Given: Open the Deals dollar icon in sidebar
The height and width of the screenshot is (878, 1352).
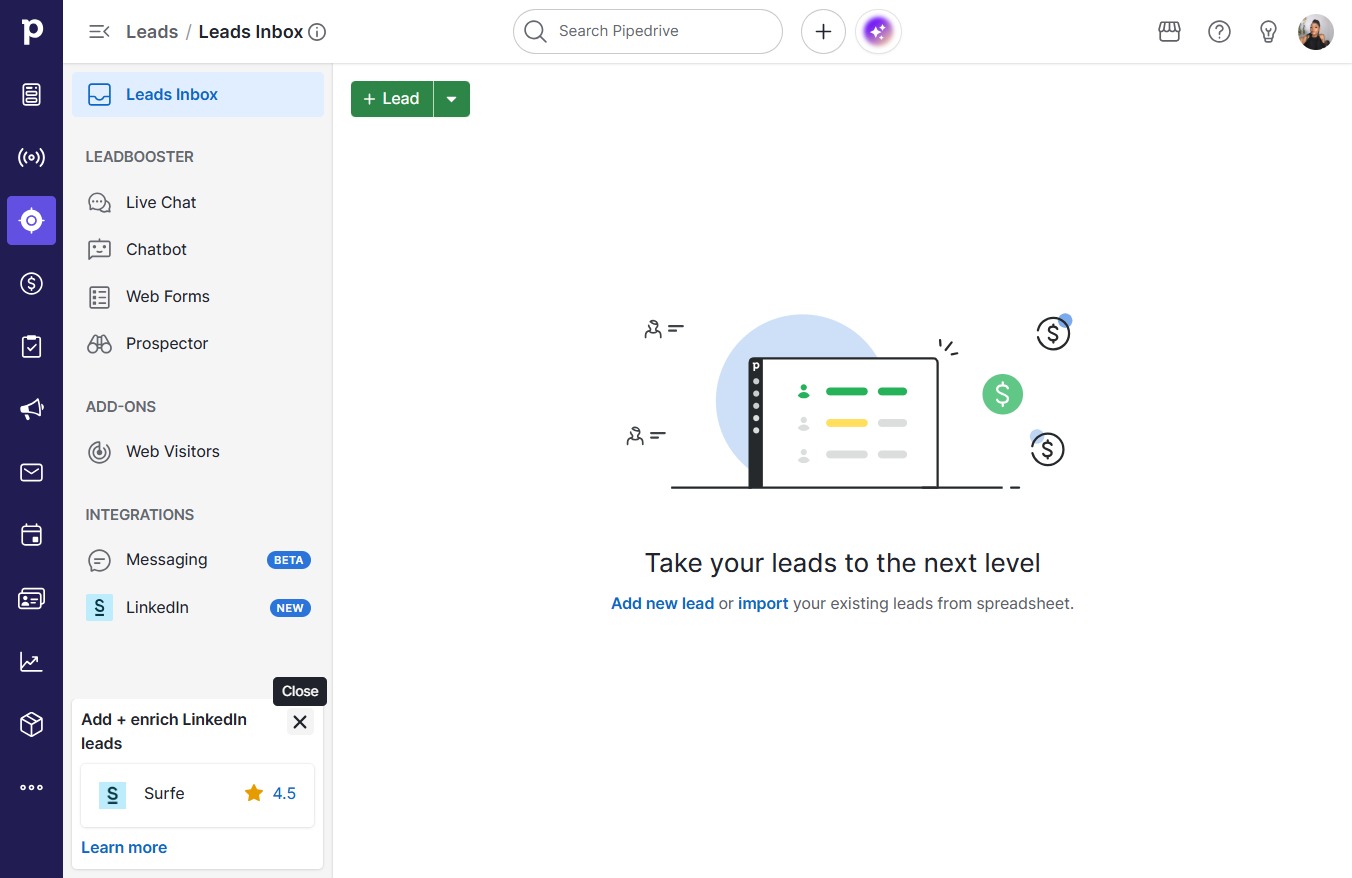Looking at the screenshot, I should coord(31,284).
